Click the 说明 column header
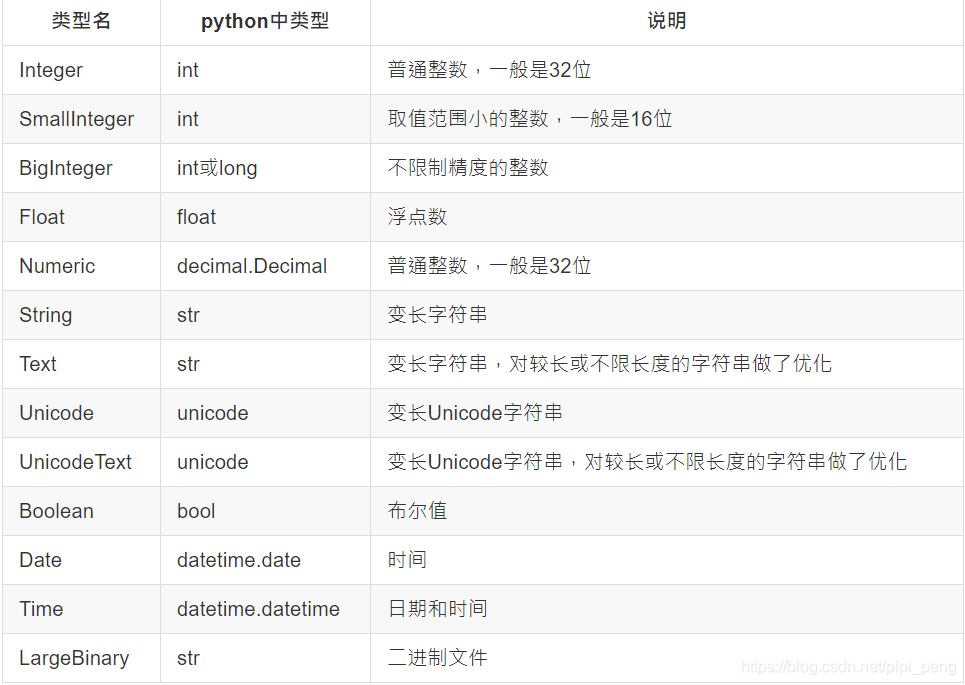This screenshot has height=685, width=965. pyautogui.click(x=667, y=21)
